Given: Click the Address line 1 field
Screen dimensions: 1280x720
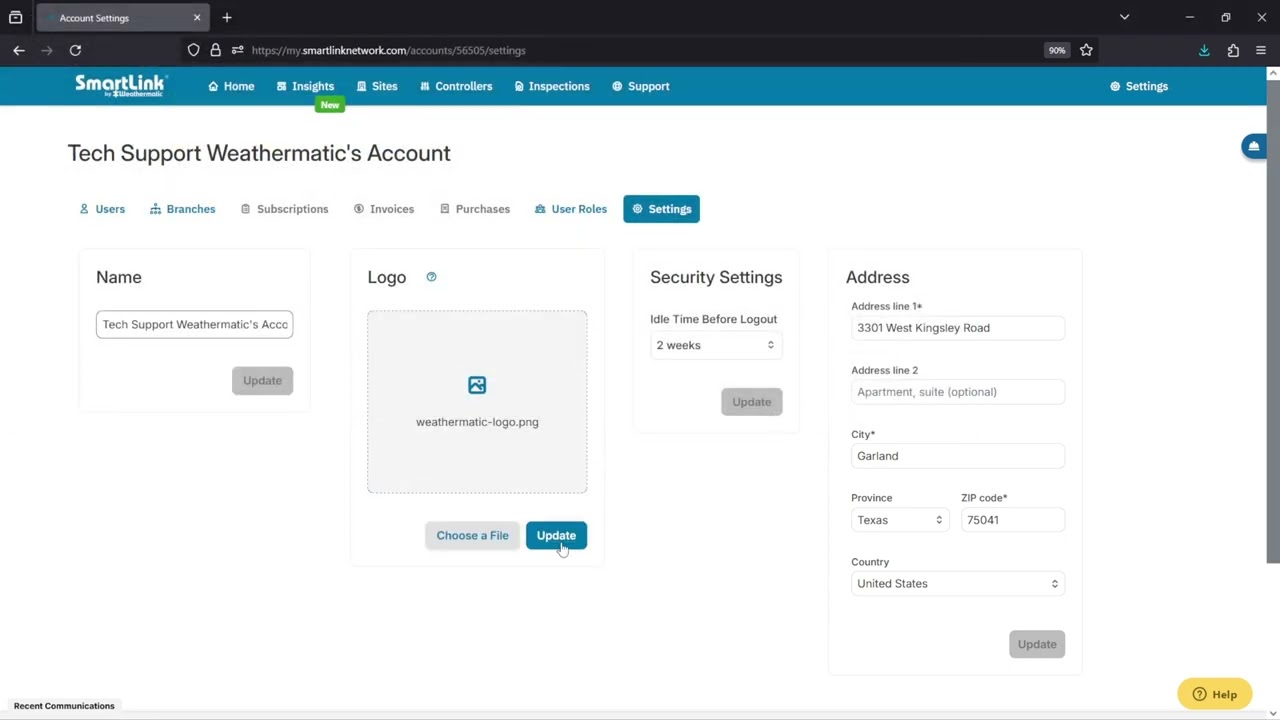Looking at the screenshot, I should 958,328.
